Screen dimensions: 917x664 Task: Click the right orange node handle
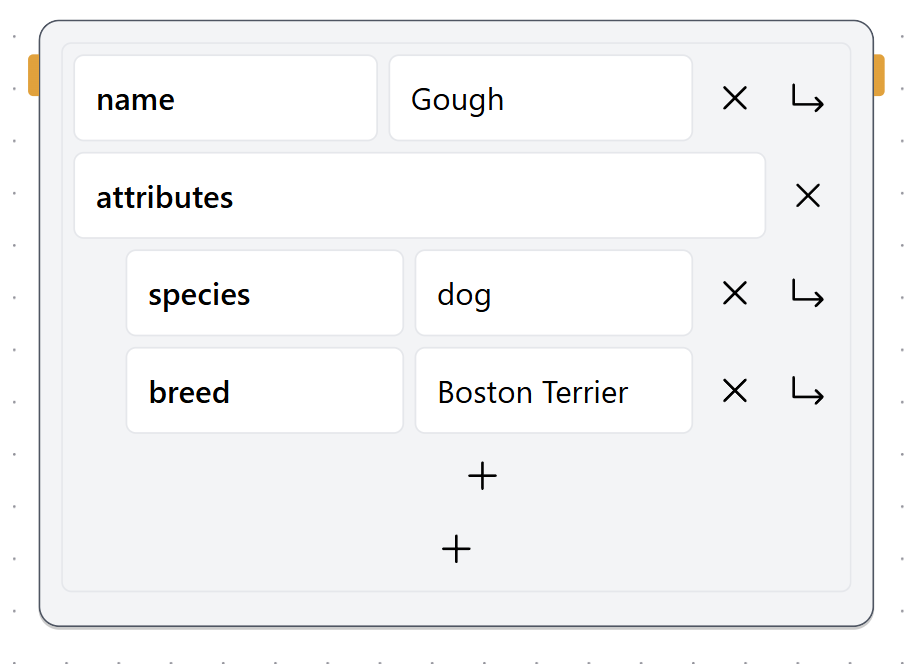point(879,76)
